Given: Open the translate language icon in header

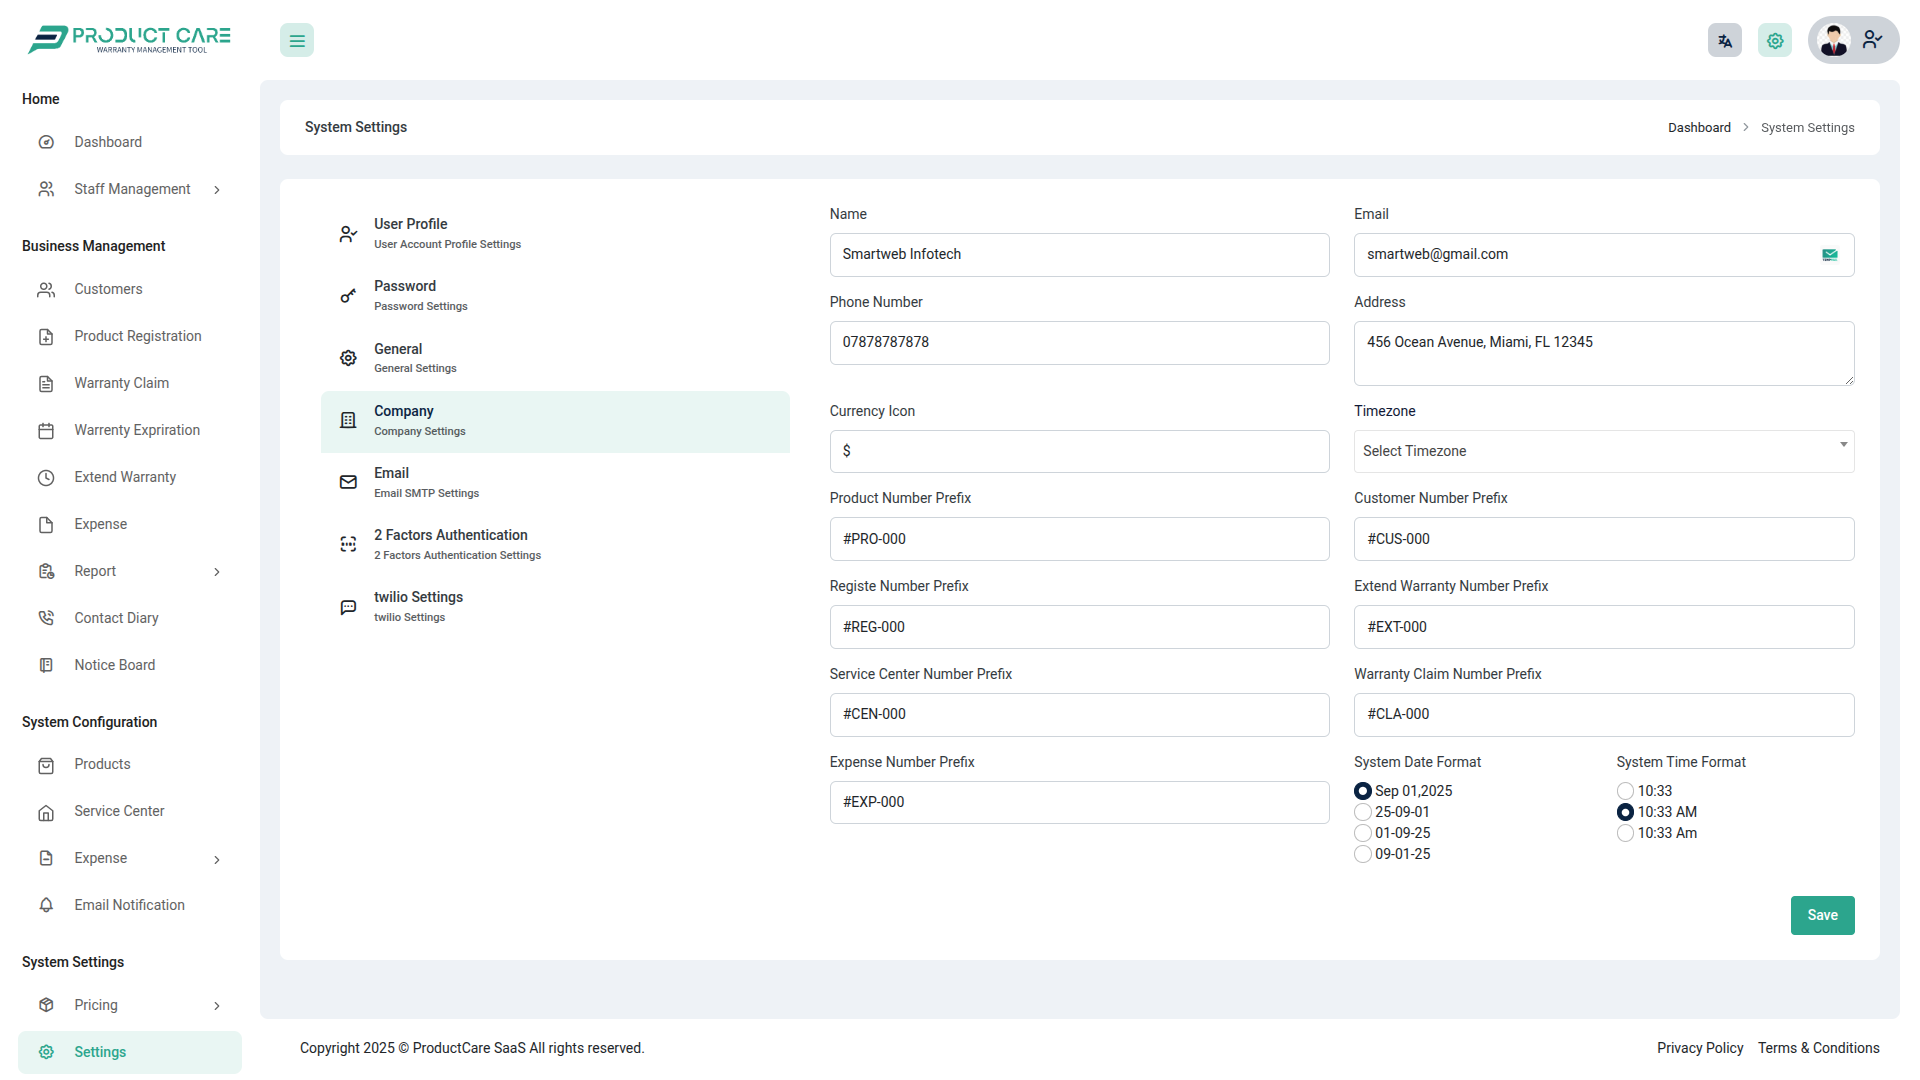Looking at the screenshot, I should point(1724,40).
